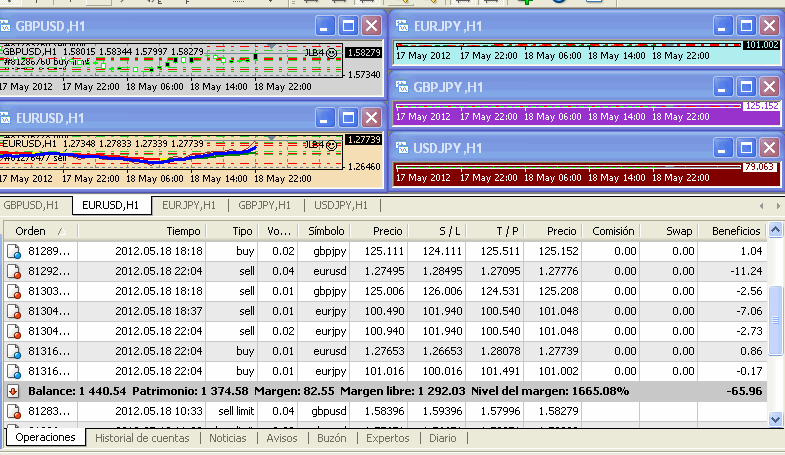Open the Historial de cuentas tab
Screen dimensions: 785x455
click(143, 438)
